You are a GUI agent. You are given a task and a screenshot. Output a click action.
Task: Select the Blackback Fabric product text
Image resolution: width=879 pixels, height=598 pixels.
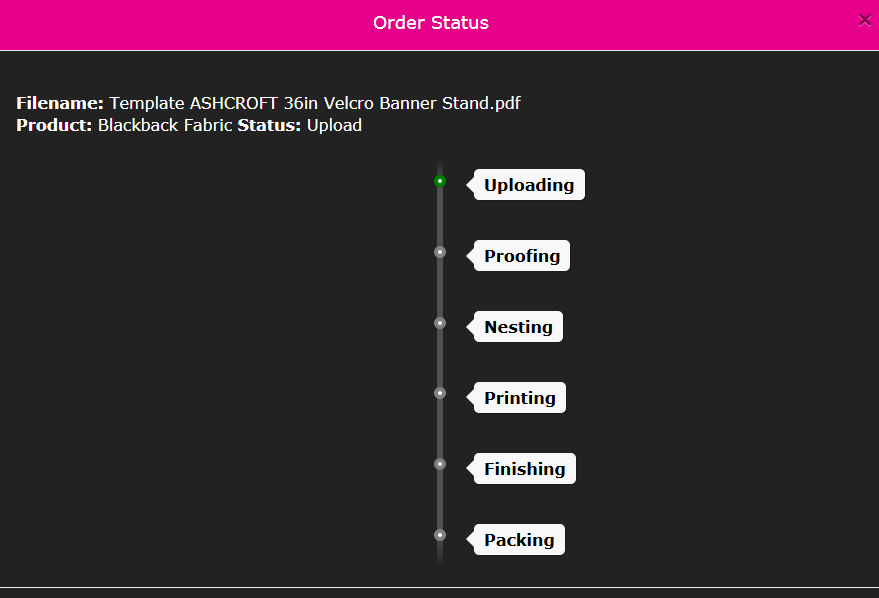click(165, 125)
